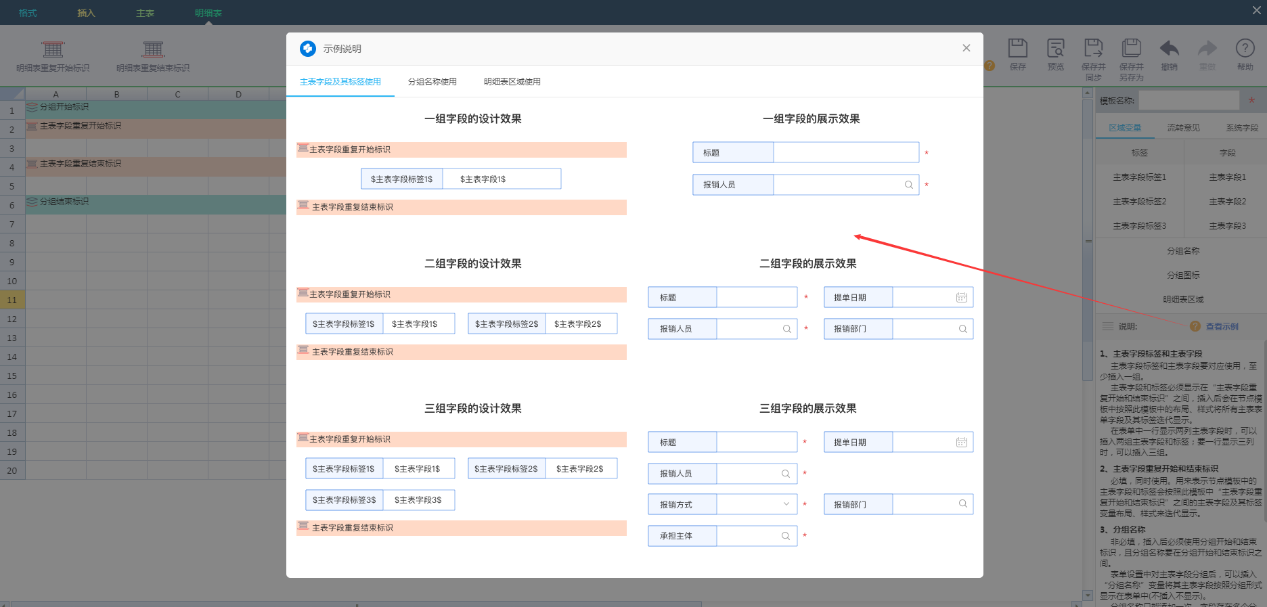Click the 分组名称 variable button
The height and width of the screenshot is (607, 1267).
click(x=1183, y=251)
